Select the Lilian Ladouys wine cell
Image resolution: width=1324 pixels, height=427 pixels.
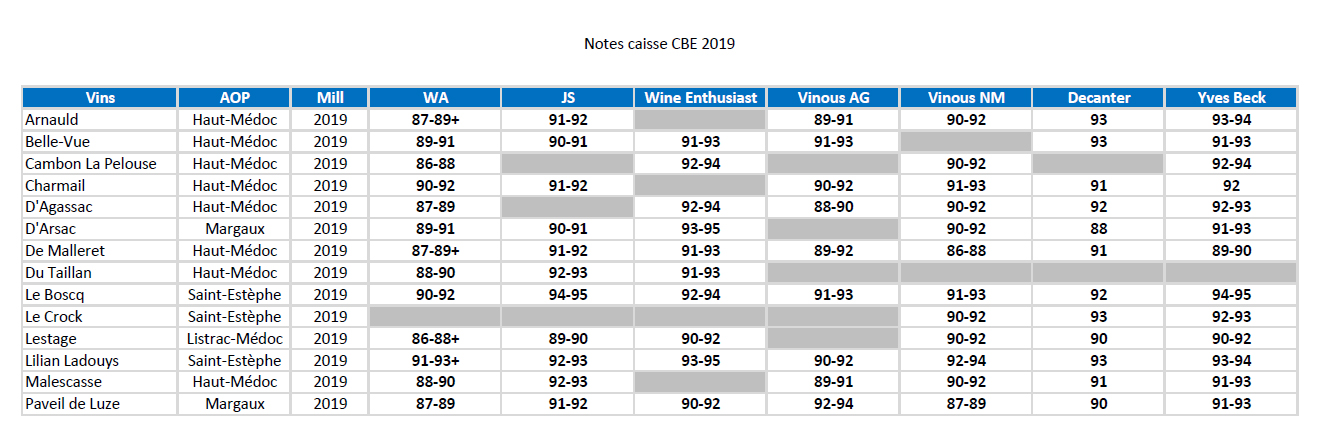[x=74, y=361]
